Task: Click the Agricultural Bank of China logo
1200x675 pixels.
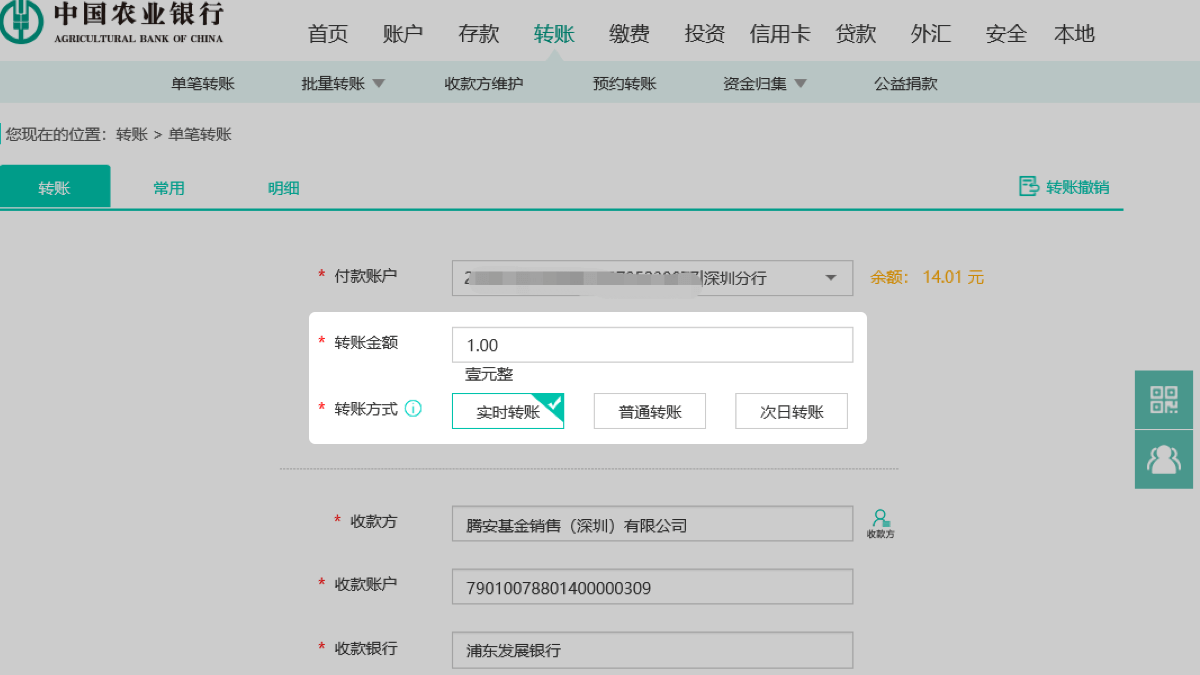Action: (20, 23)
